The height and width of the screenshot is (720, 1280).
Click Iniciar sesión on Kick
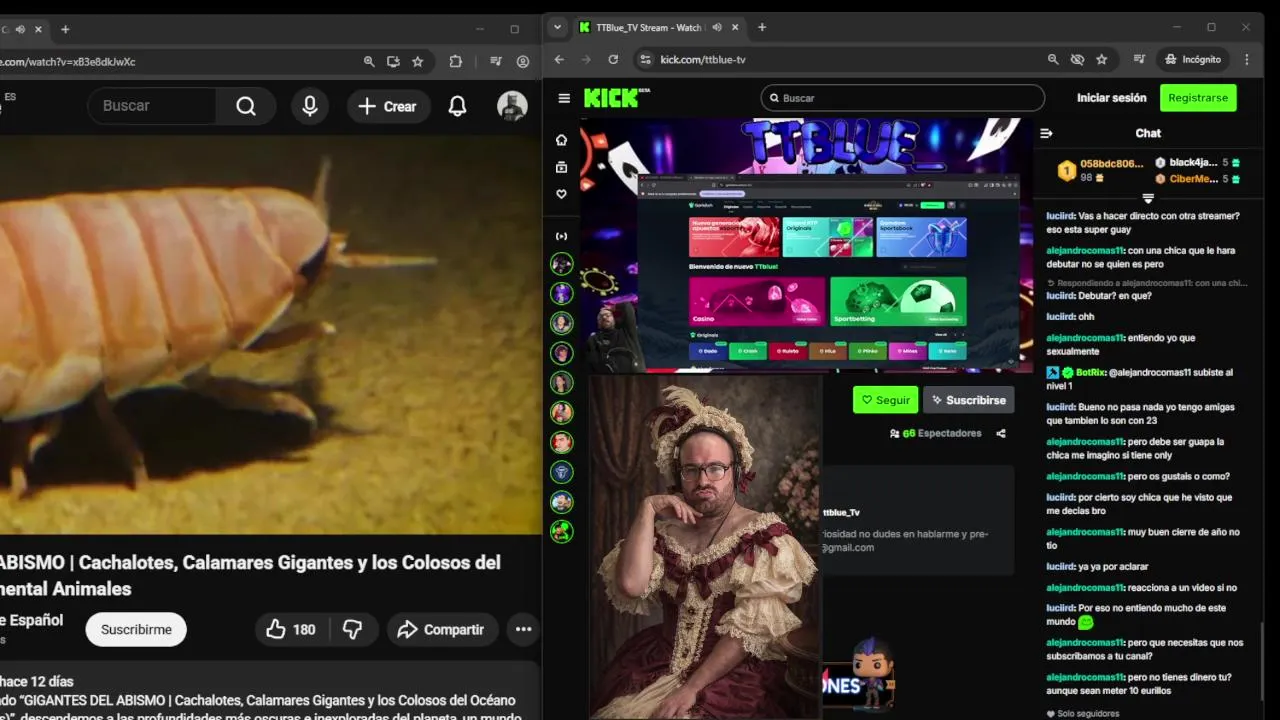click(x=1111, y=98)
